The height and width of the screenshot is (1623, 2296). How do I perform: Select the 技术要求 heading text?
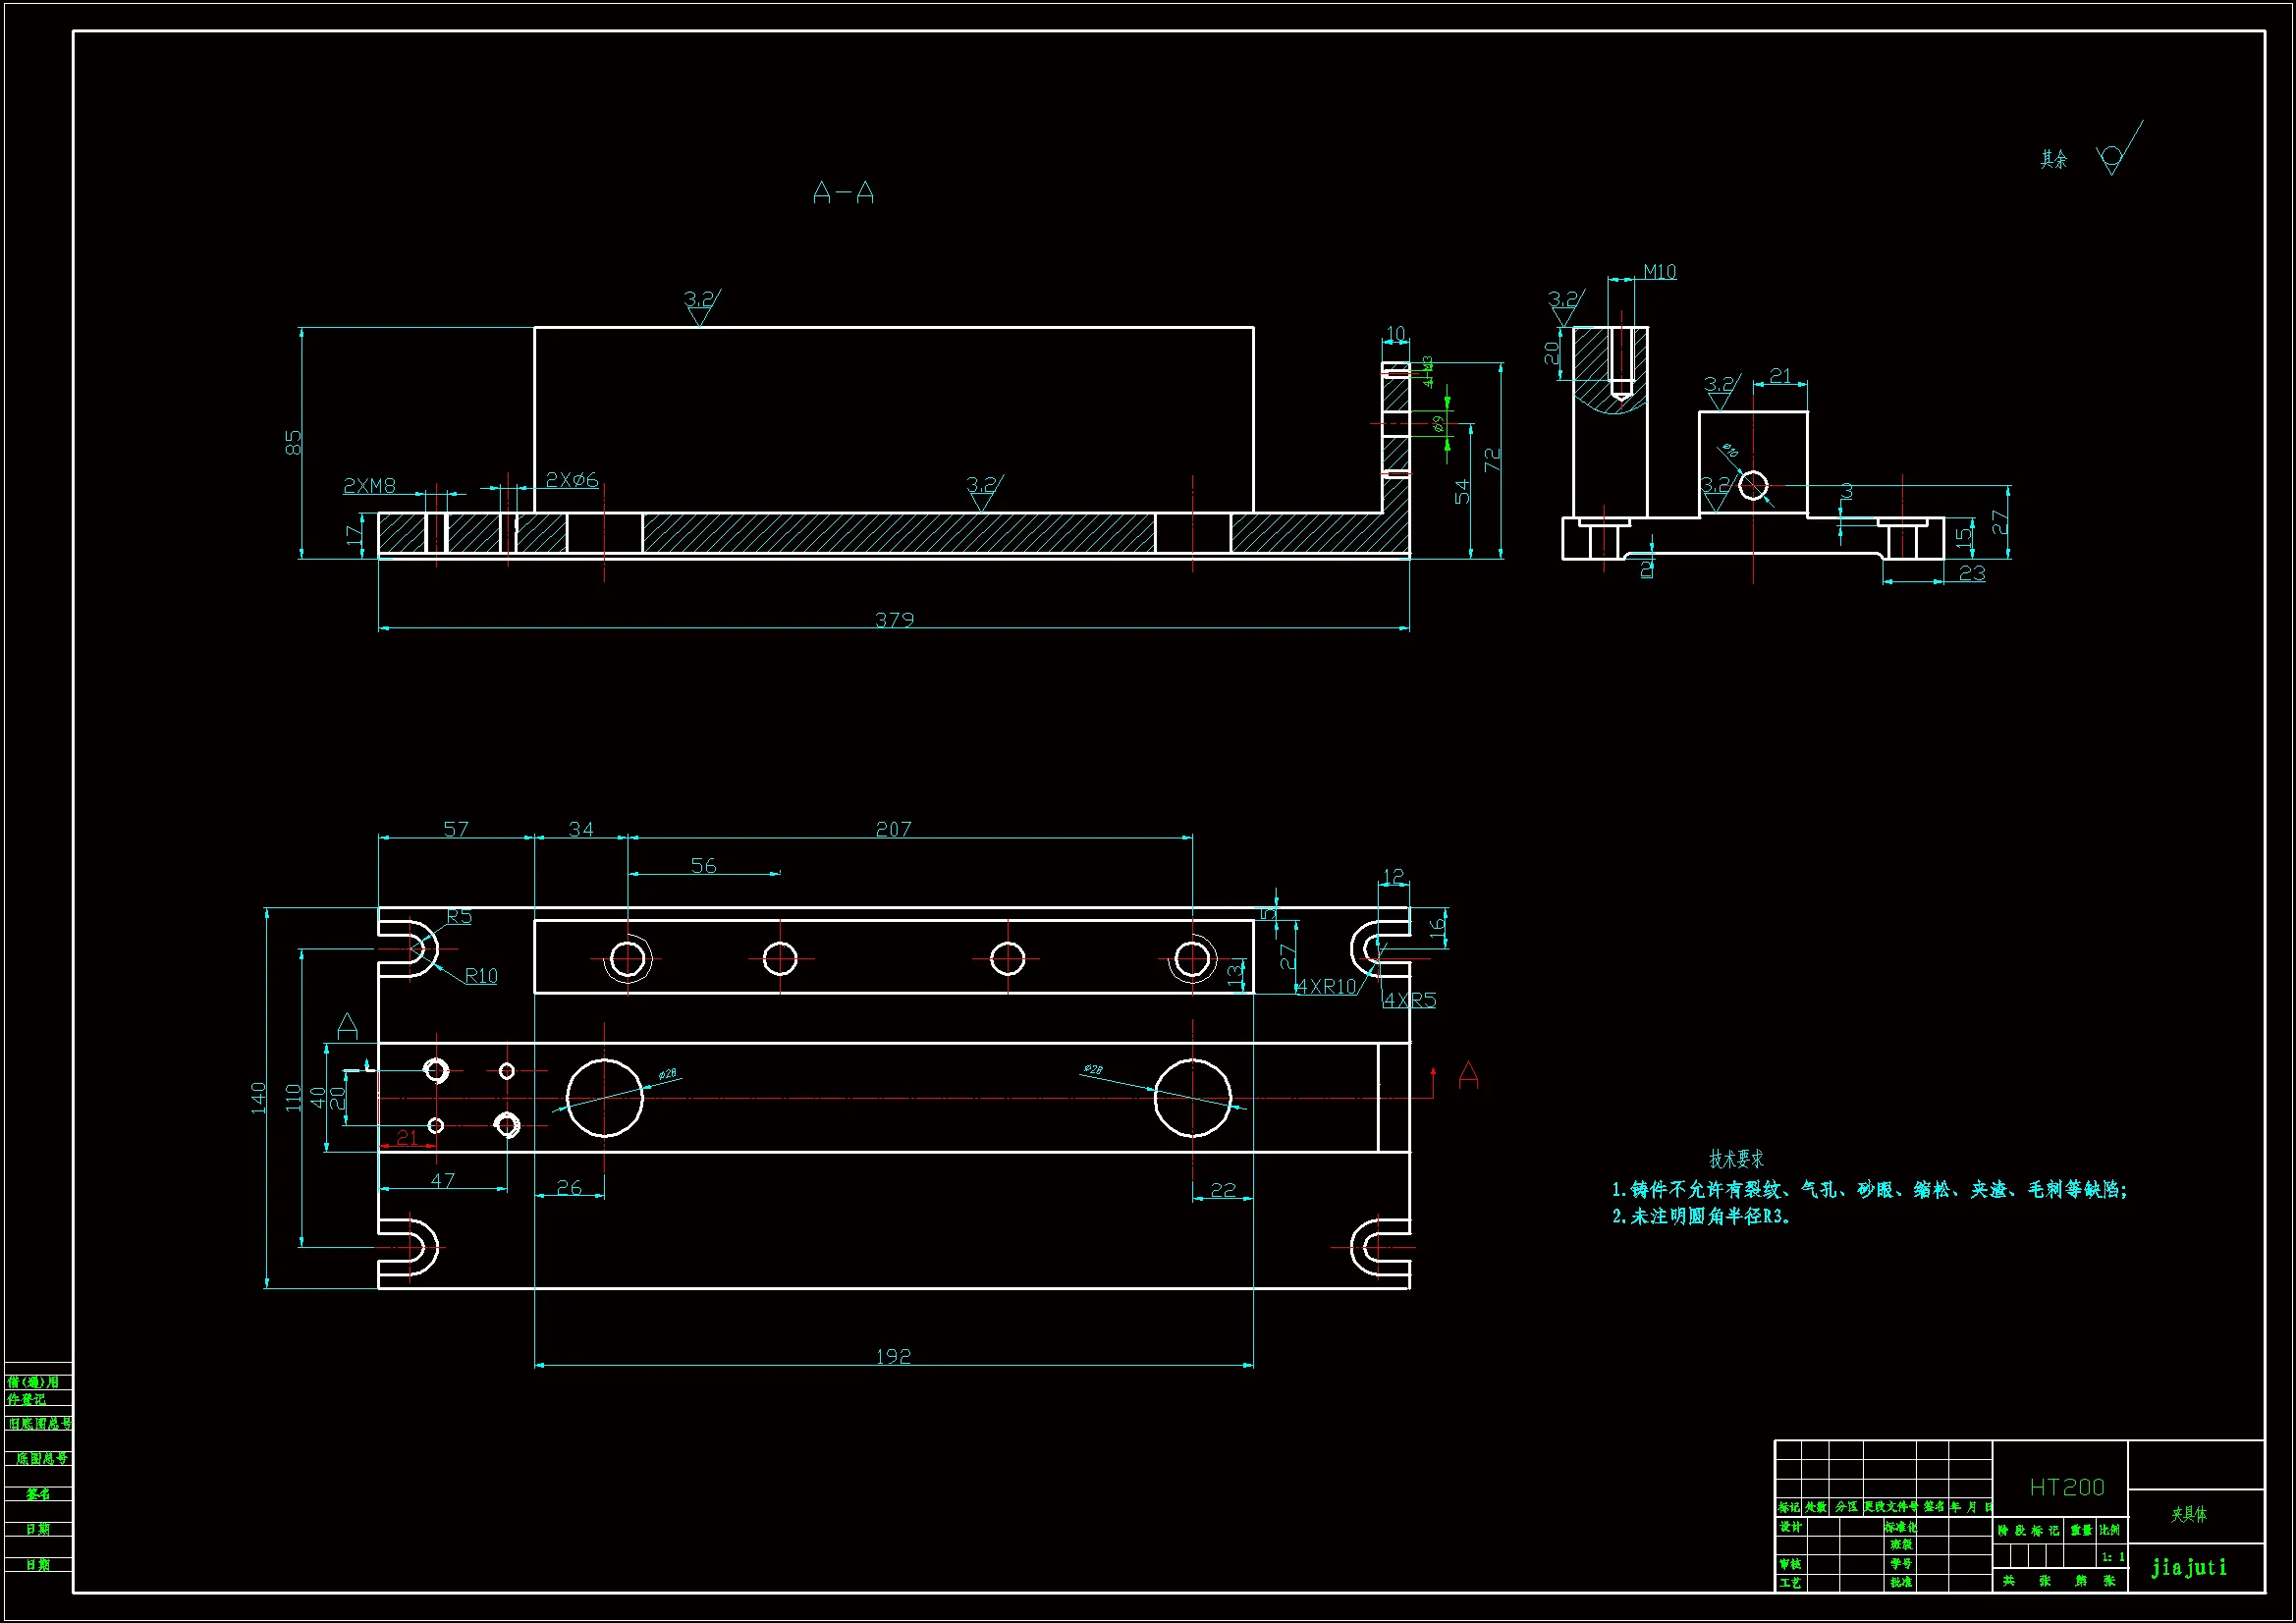click(x=1736, y=1159)
